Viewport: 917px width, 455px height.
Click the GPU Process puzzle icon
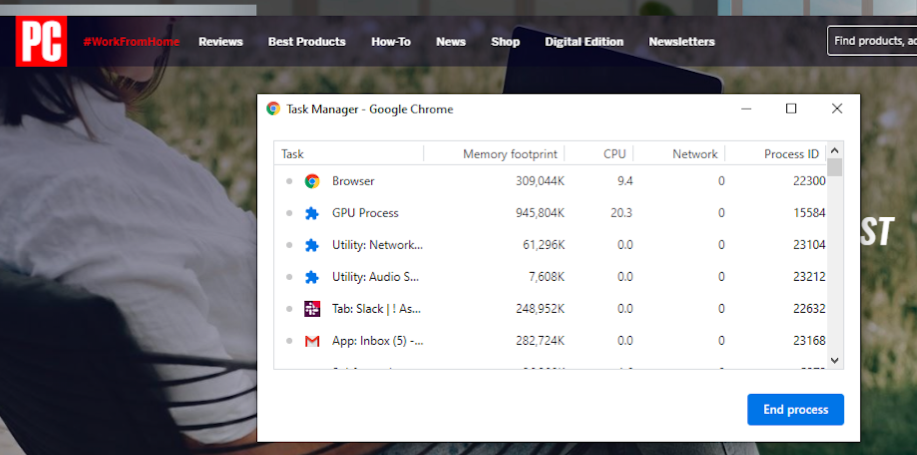(x=312, y=213)
